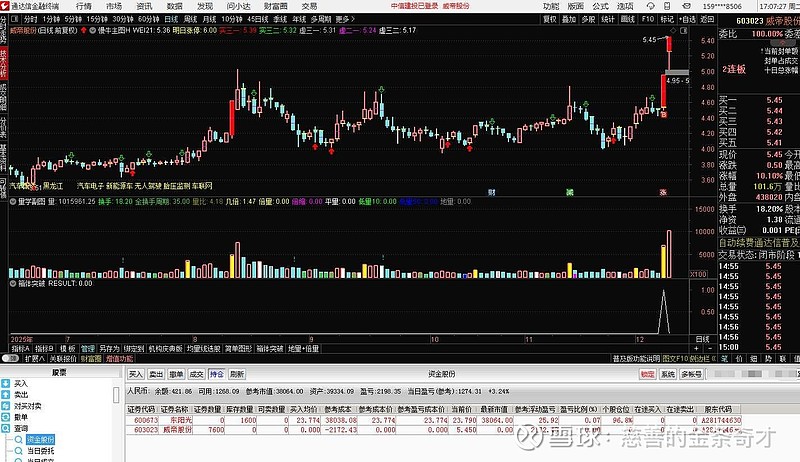800x462 pixels.
Task: Click the 画线 toolbar button
Action: coord(628,19)
